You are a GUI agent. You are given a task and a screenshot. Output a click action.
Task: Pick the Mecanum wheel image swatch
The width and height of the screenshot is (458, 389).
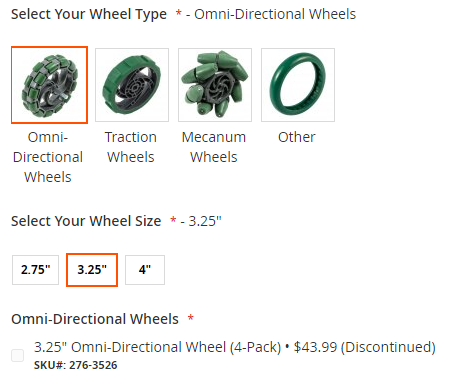click(215, 85)
